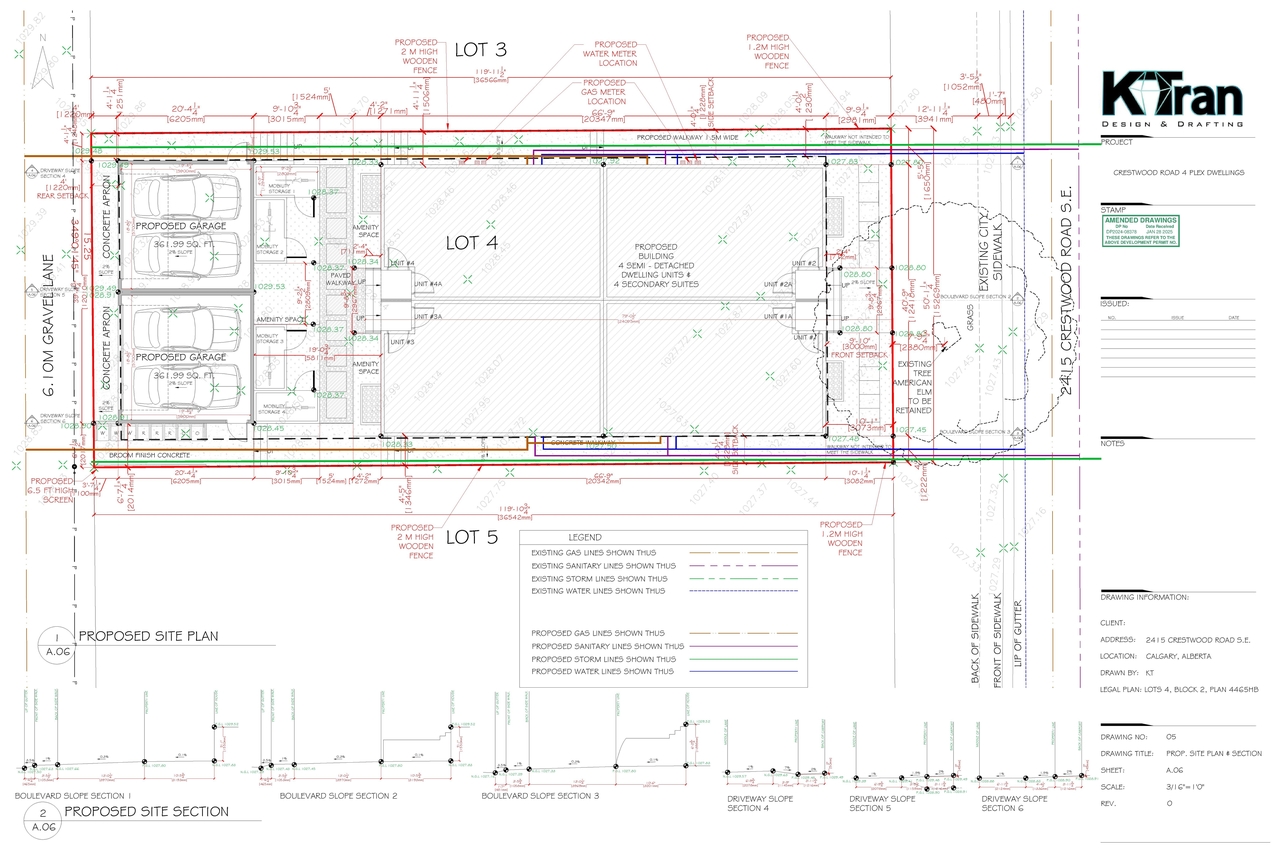The image size is (1280, 853).
Task: Select the Driveway Slope Section 4 caption
Action: pyautogui.click(x=761, y=803)
